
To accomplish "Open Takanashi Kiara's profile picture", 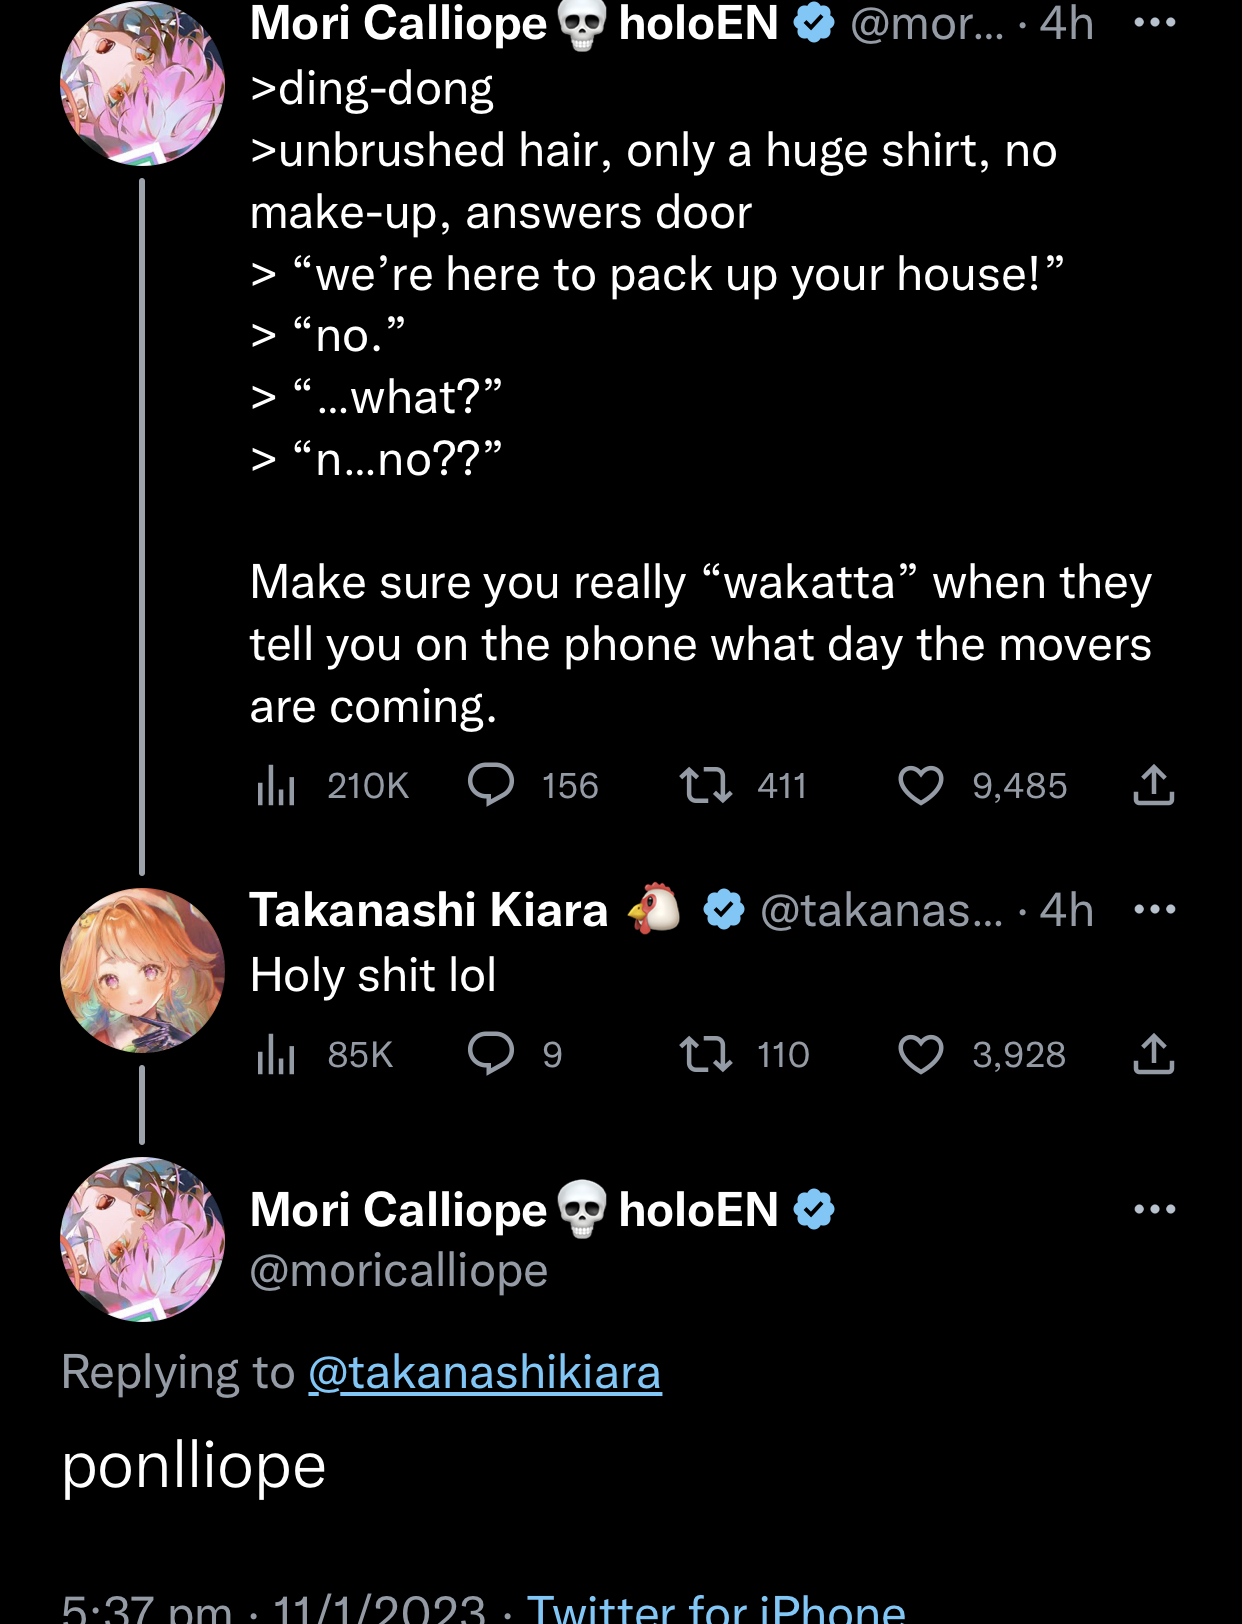I will [142, 970].
